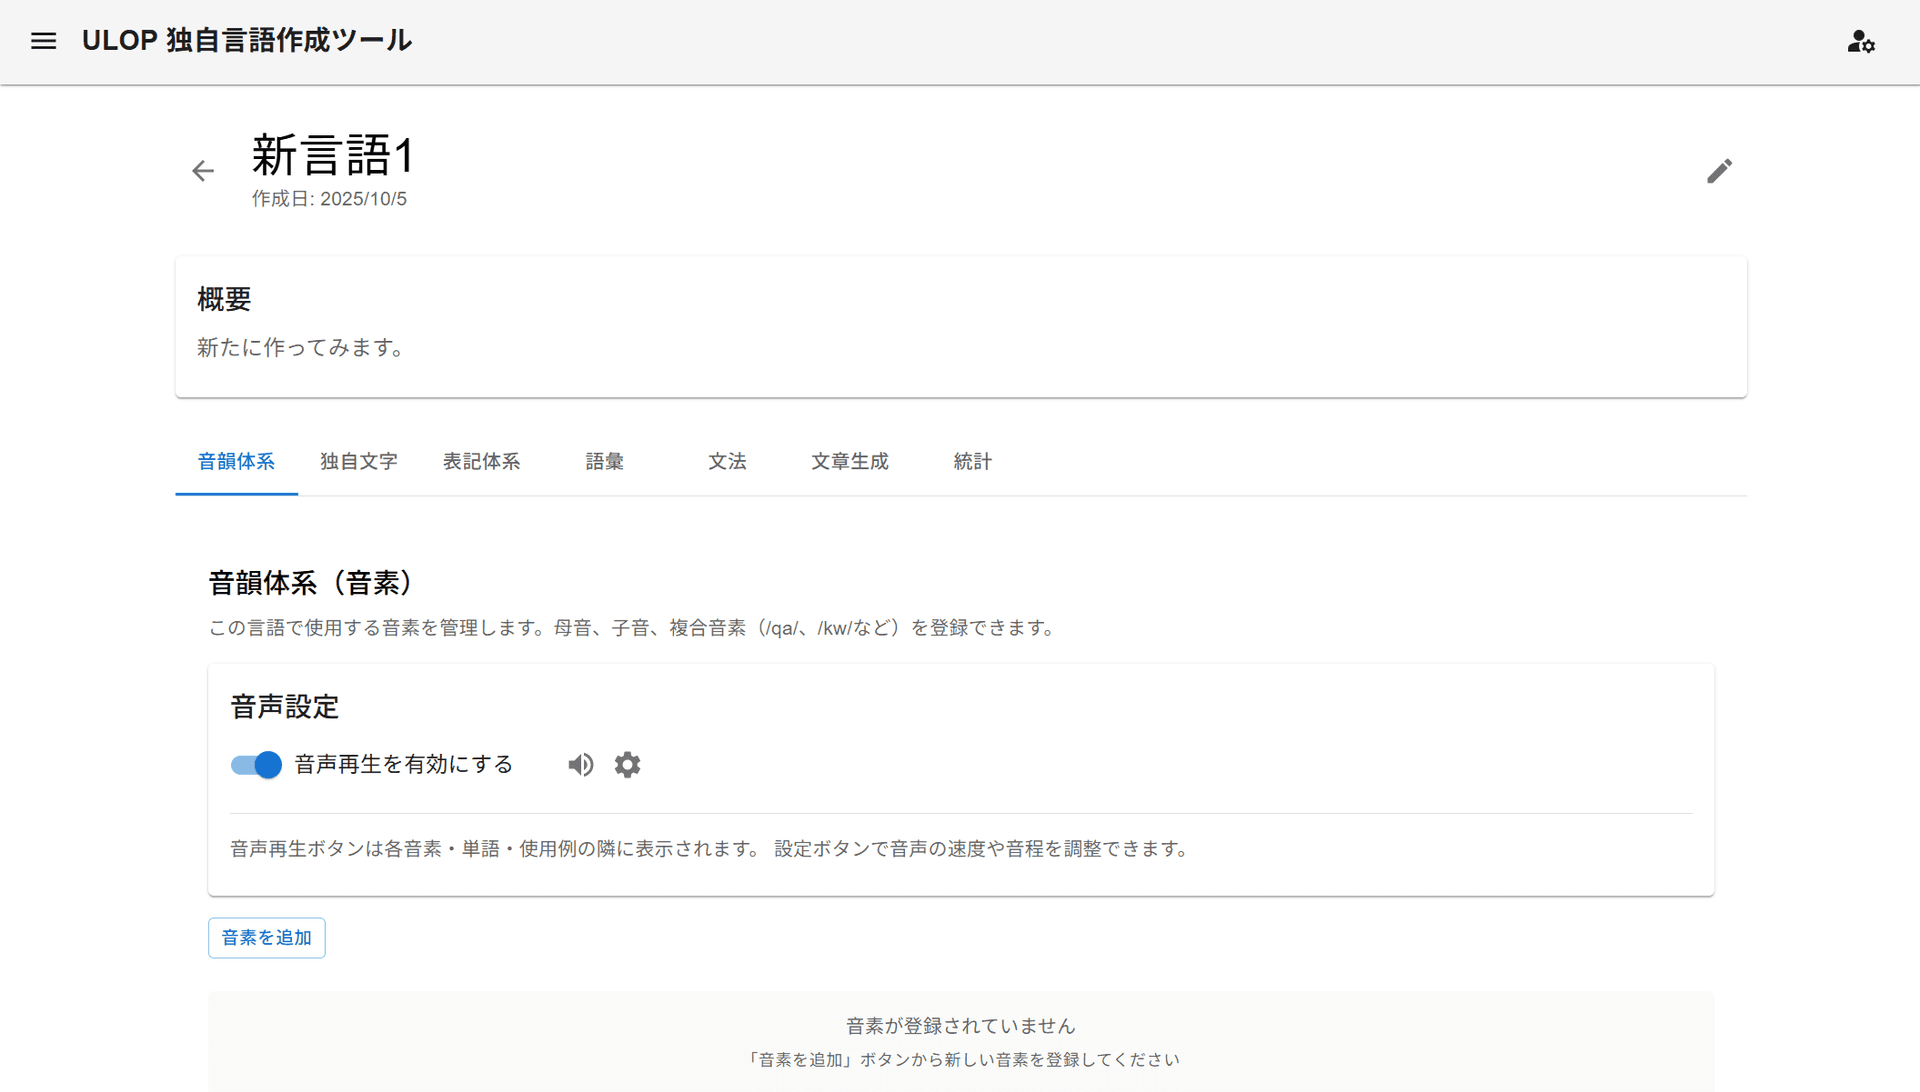Click the 音声再生を有効にする label text

403,765
